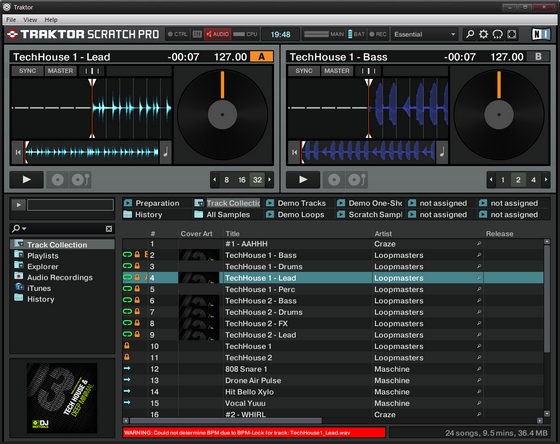Open the Demo Loops favorite
This screenshot has height=444, width=560.
[295, 215]
